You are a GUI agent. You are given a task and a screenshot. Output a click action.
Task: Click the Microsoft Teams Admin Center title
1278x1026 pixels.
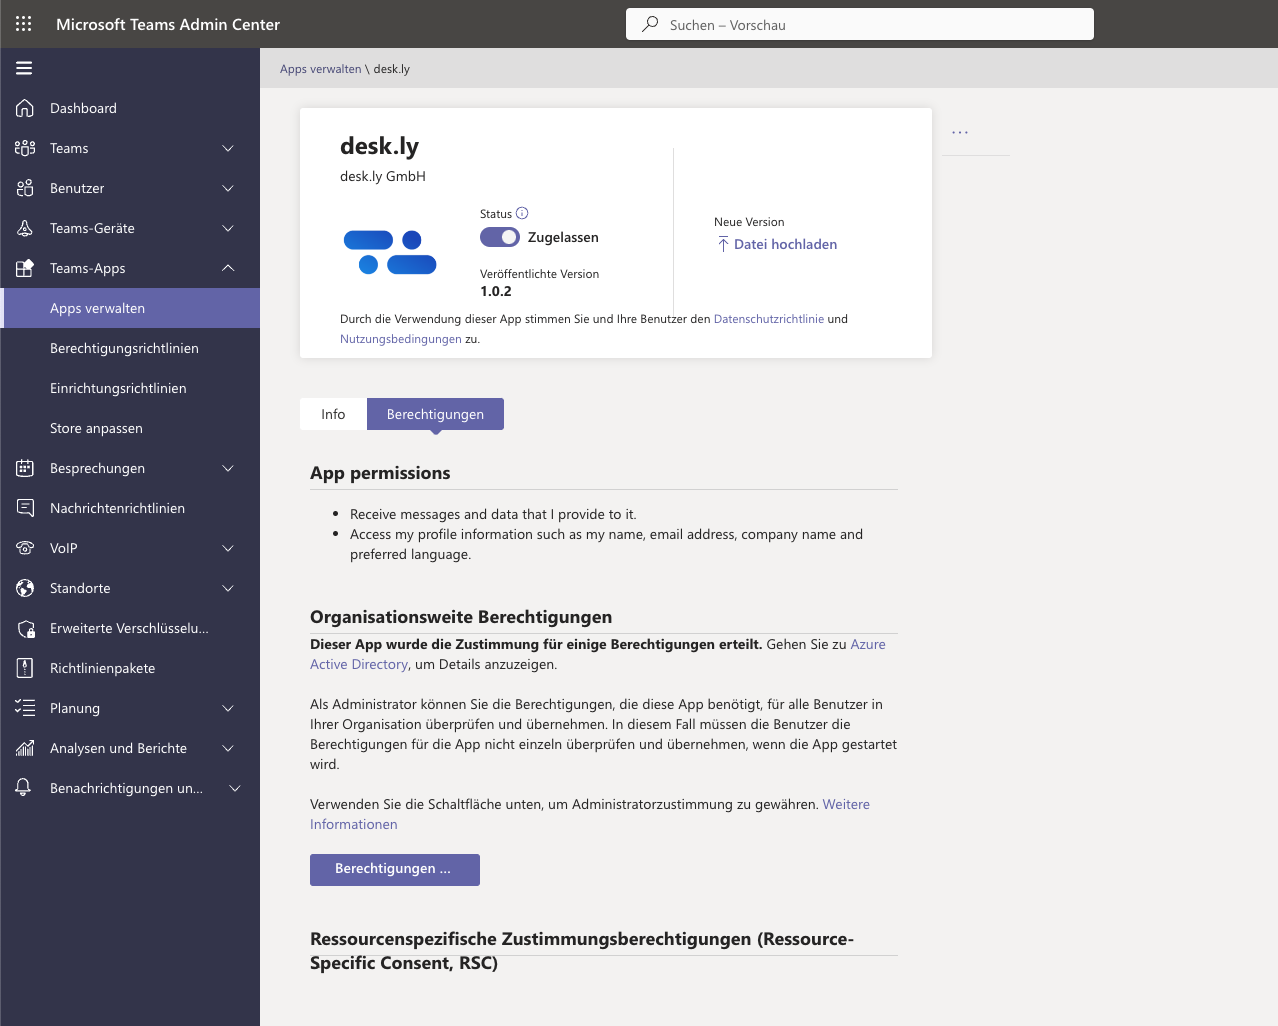(168, 24)
